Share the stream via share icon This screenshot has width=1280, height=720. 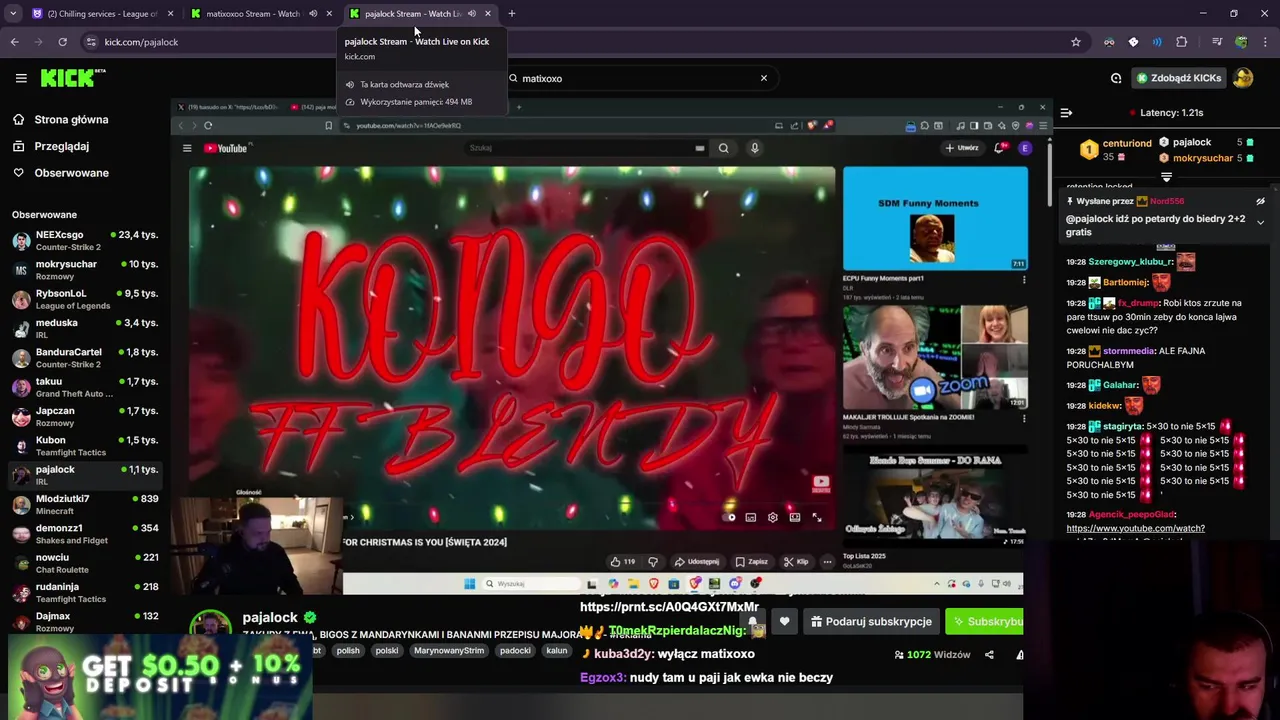989,655
